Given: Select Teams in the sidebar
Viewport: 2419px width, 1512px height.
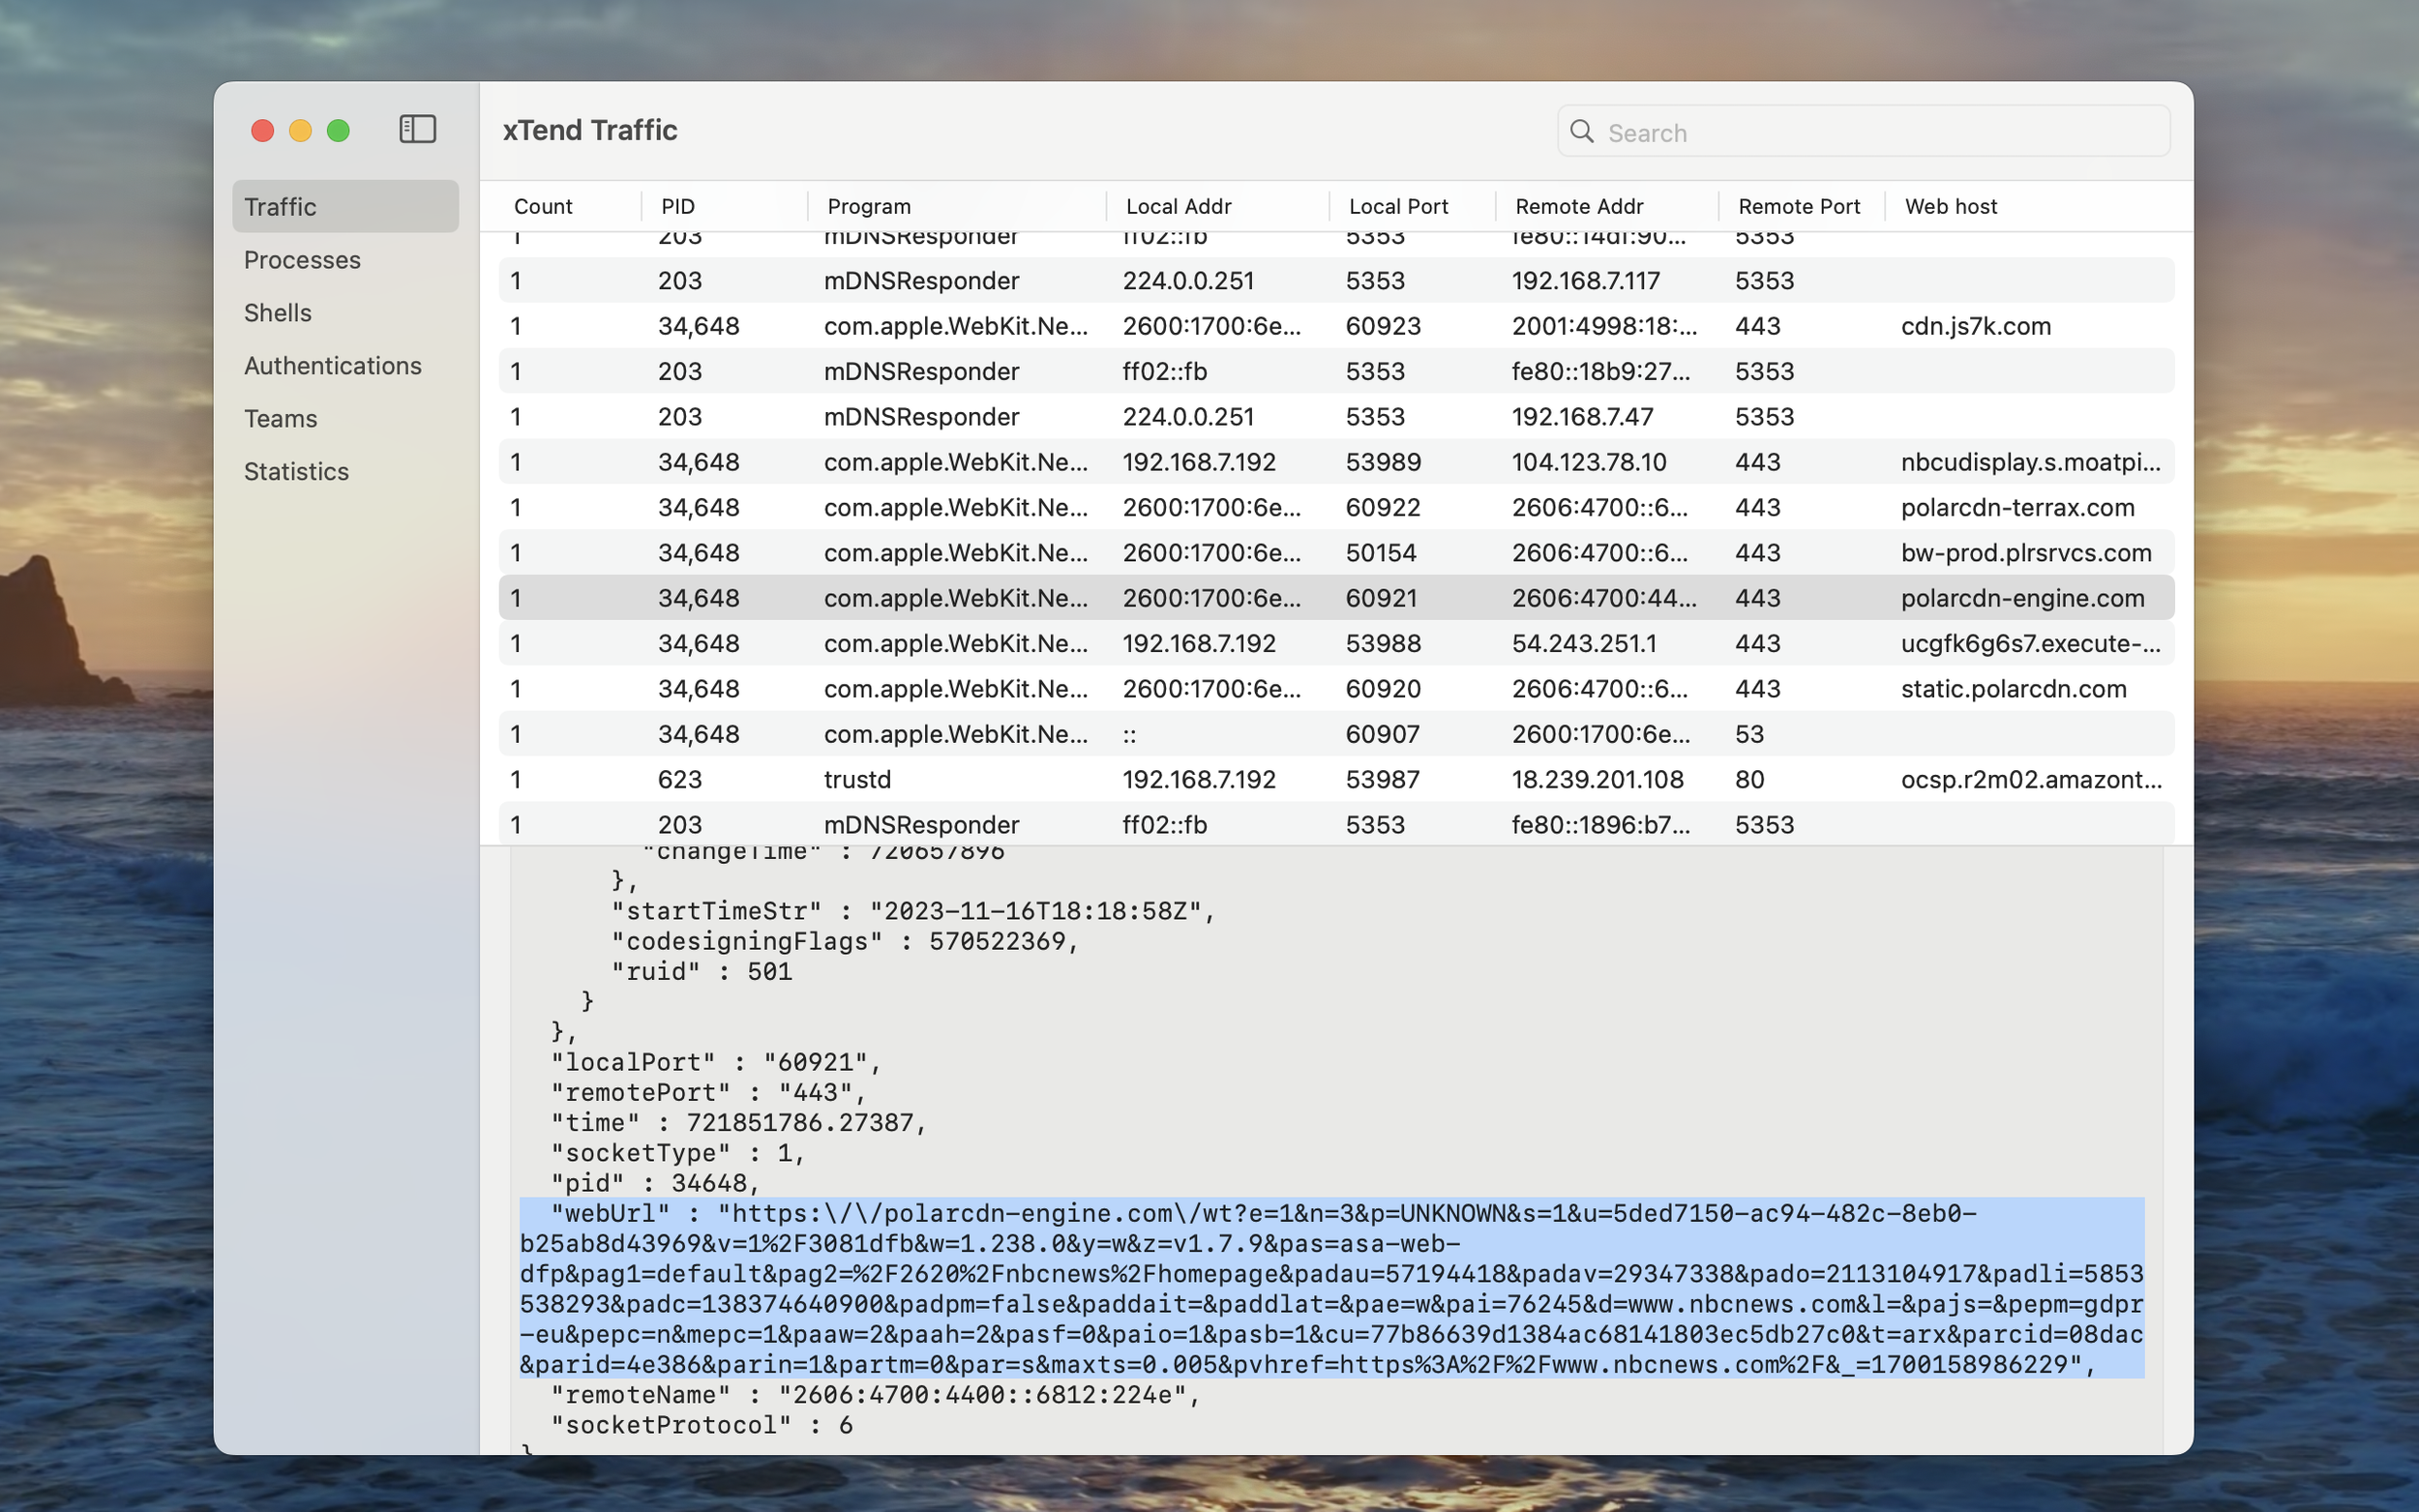Looking at the screenshot, I should [280, 419].
